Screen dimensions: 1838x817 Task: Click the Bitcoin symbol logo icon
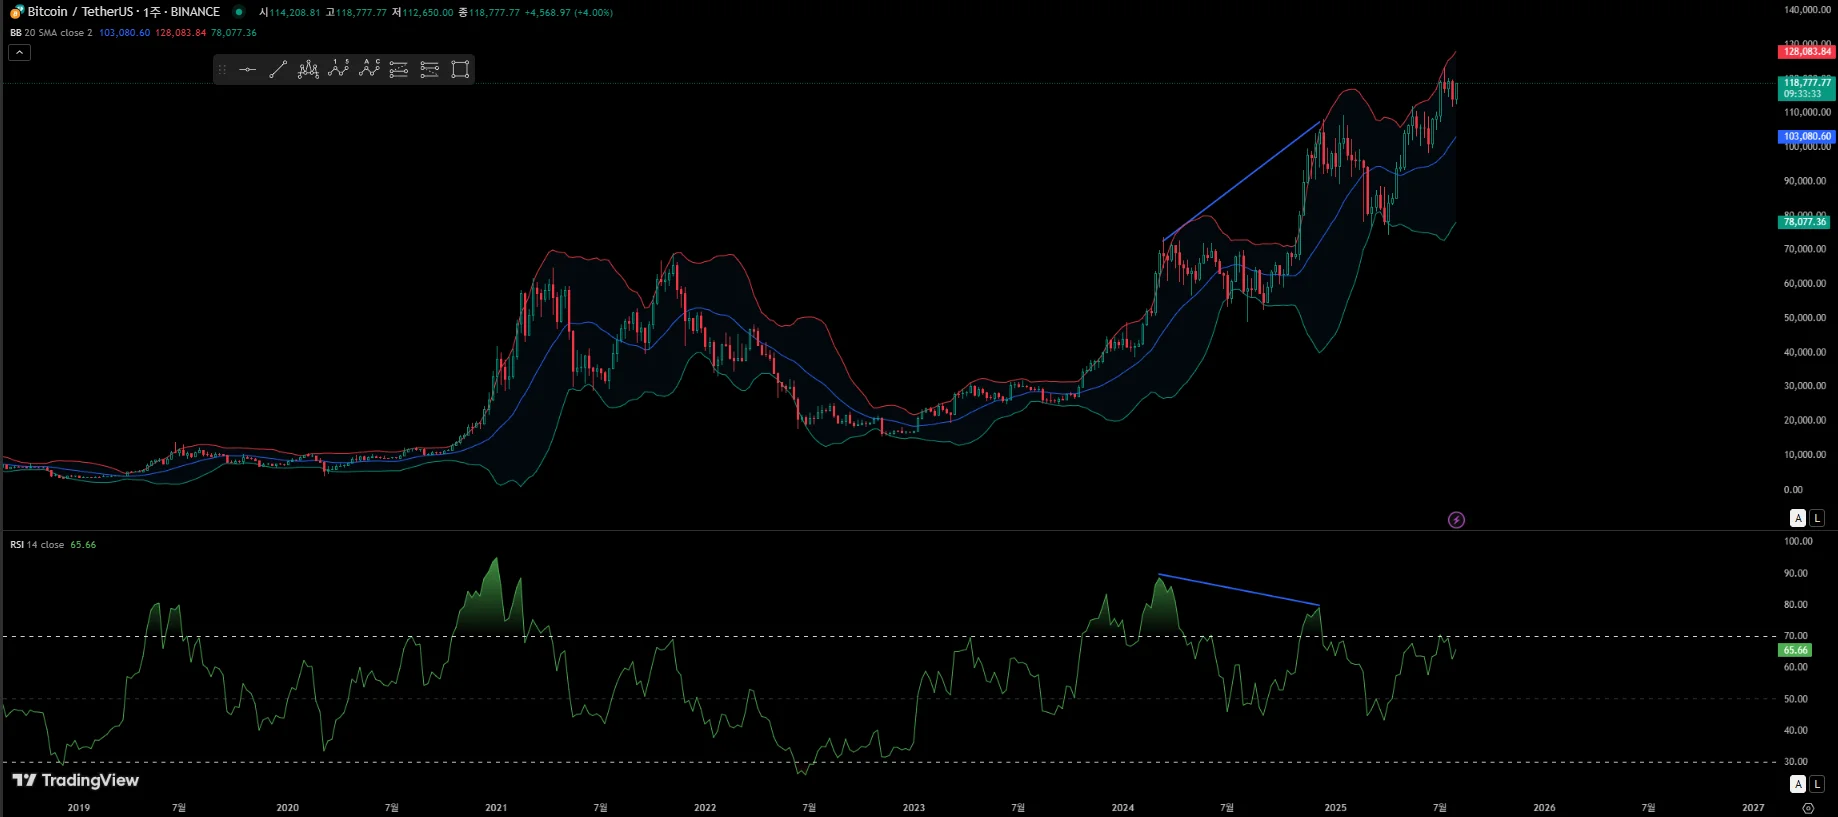[x=17, y=12]
